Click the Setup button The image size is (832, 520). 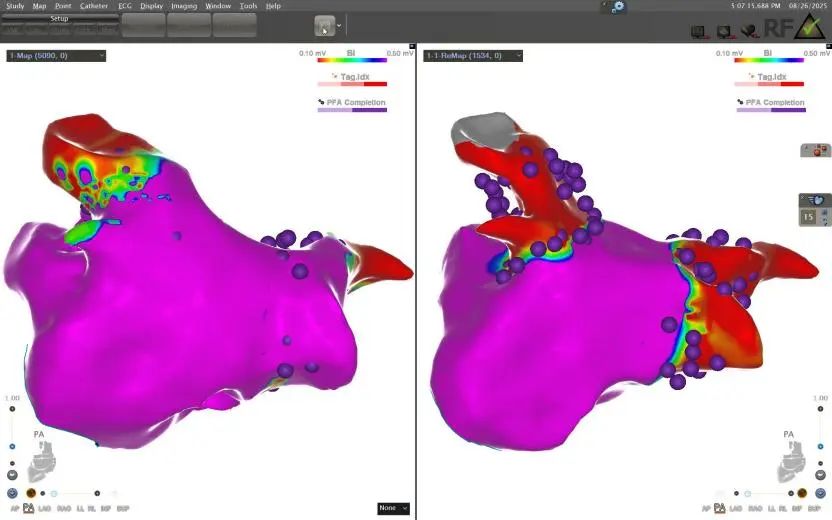point(59,19)
